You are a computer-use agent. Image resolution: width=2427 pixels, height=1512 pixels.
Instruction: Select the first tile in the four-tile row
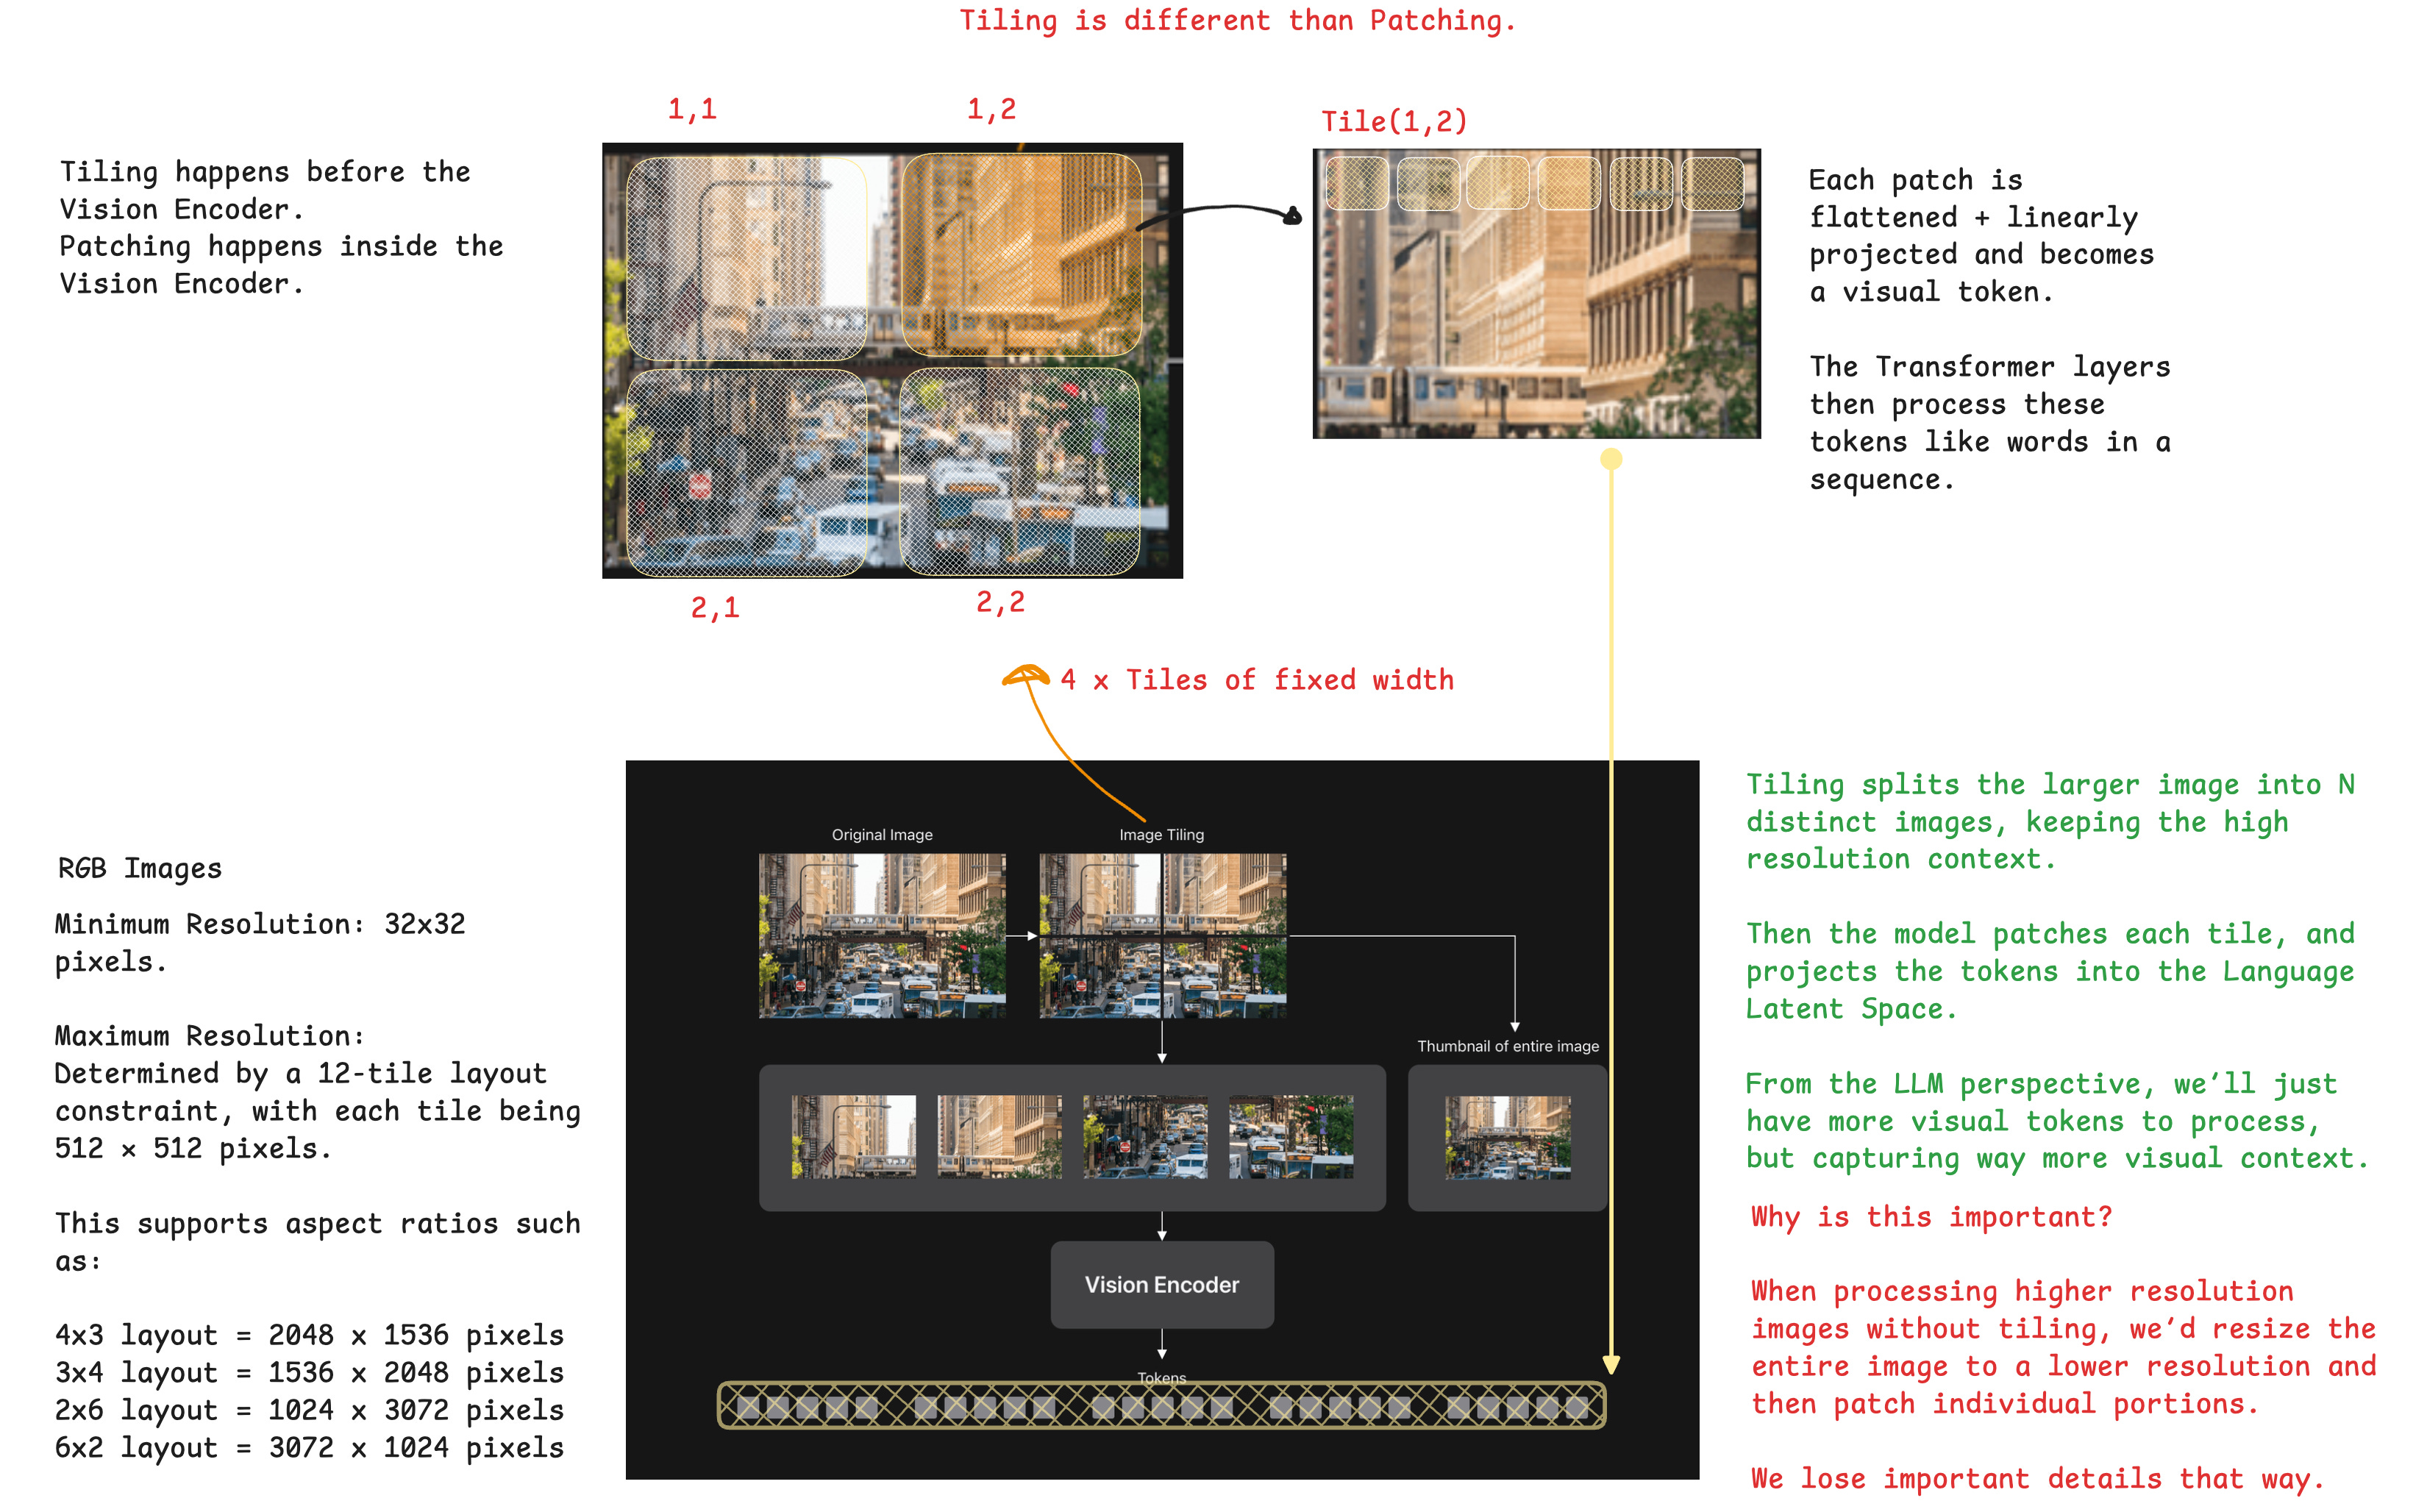853,1136
